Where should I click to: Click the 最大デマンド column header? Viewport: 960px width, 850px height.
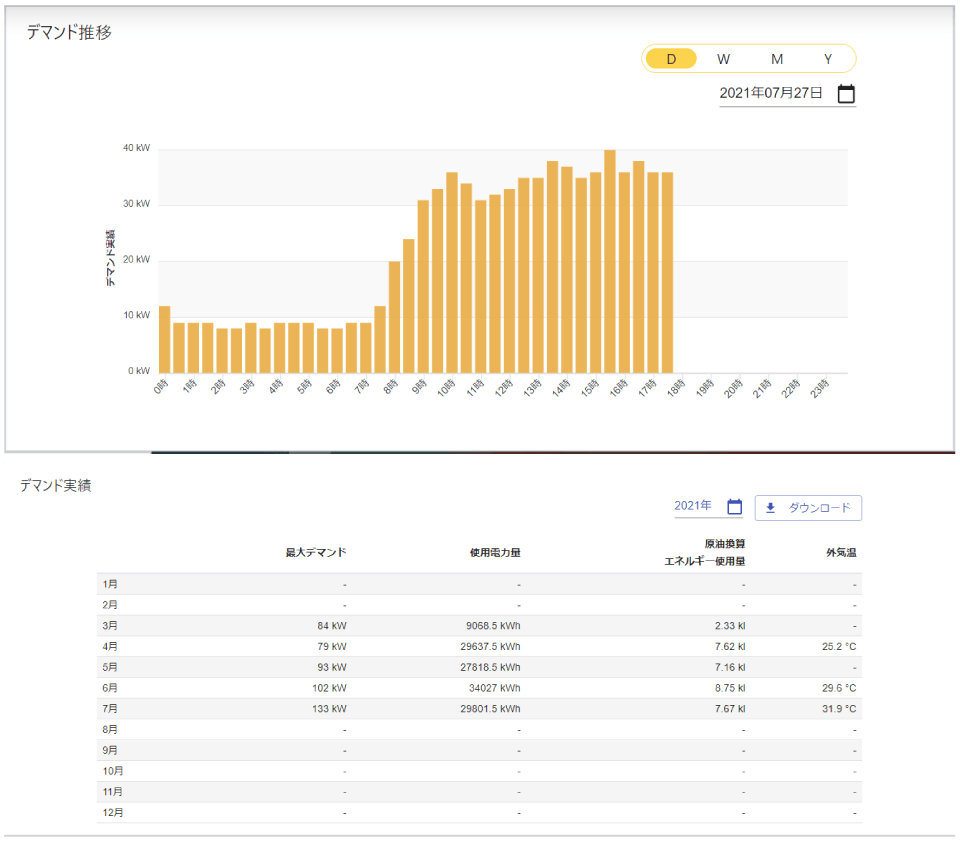pos(315,552)
